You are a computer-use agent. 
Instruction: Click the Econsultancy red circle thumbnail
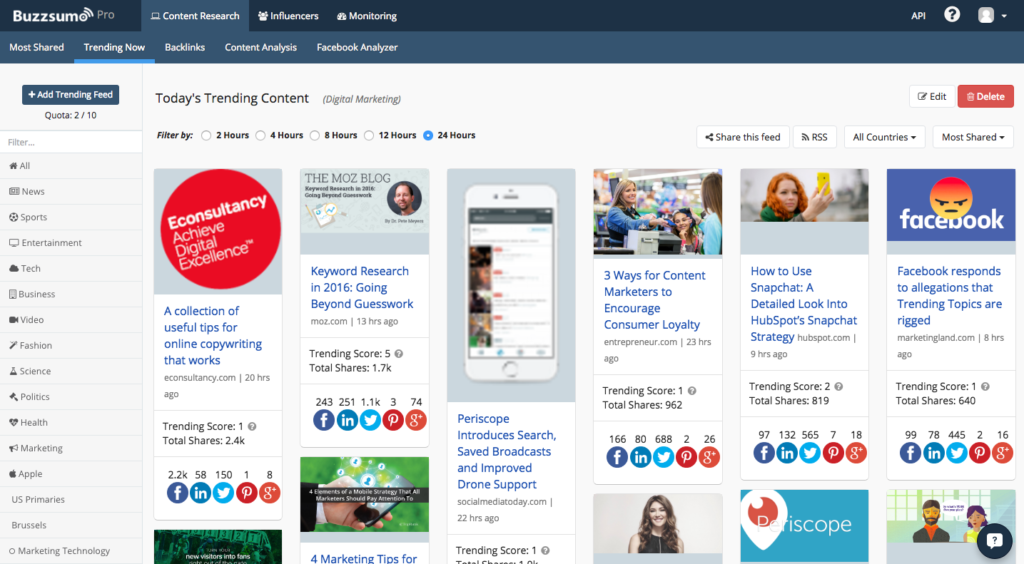click(221, 229)
